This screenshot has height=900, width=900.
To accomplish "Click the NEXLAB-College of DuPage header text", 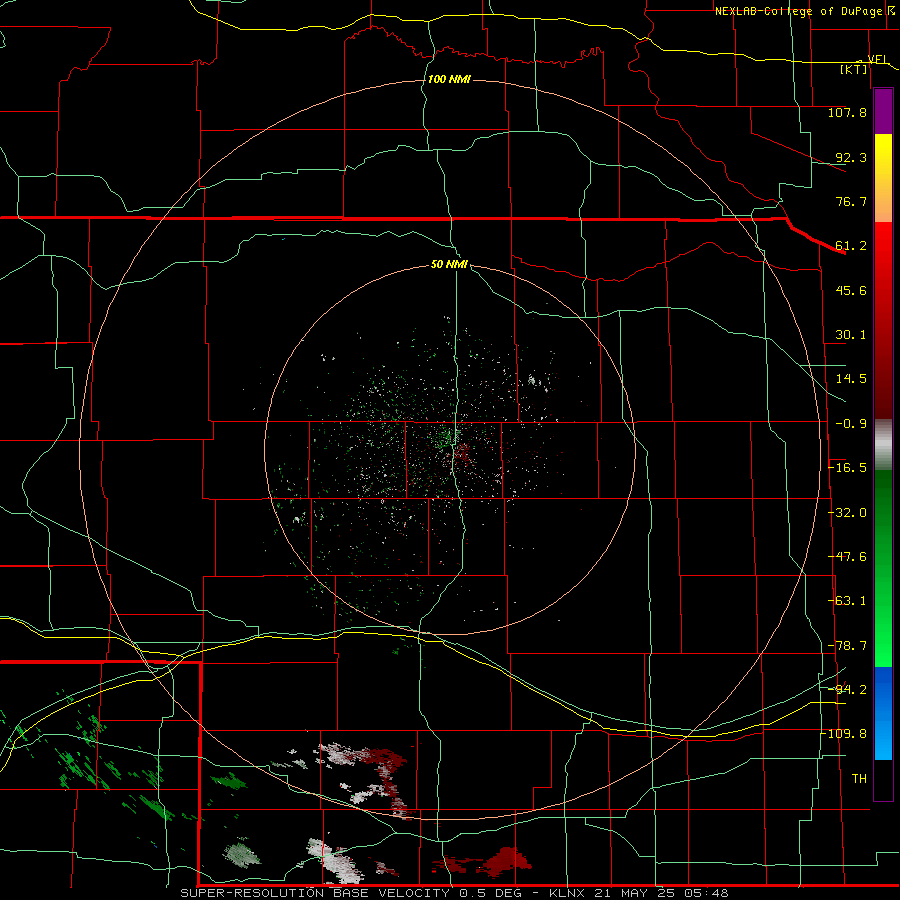I will (x=799, y=11).
